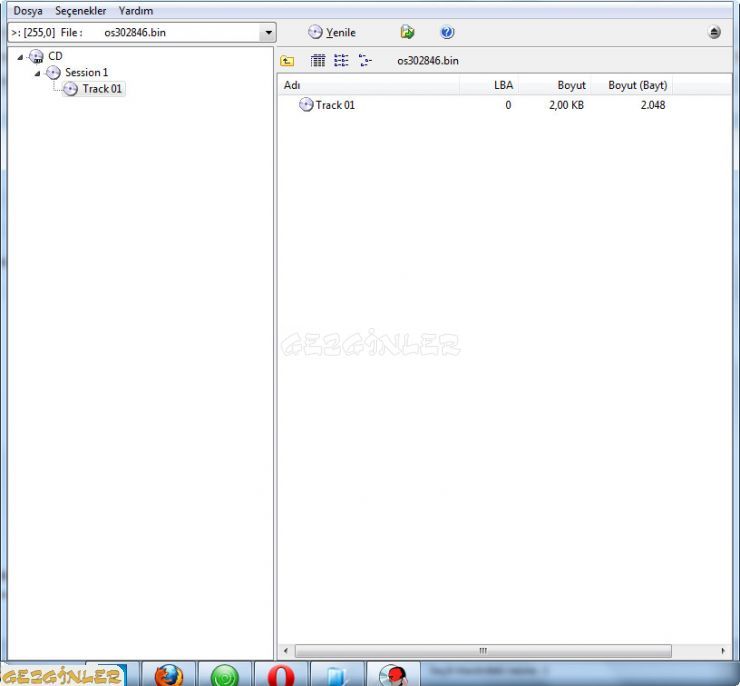Click the 2.048 byte size cell
Image resolution: width=740 pixels, height=686 pixels.
(653, 105)
